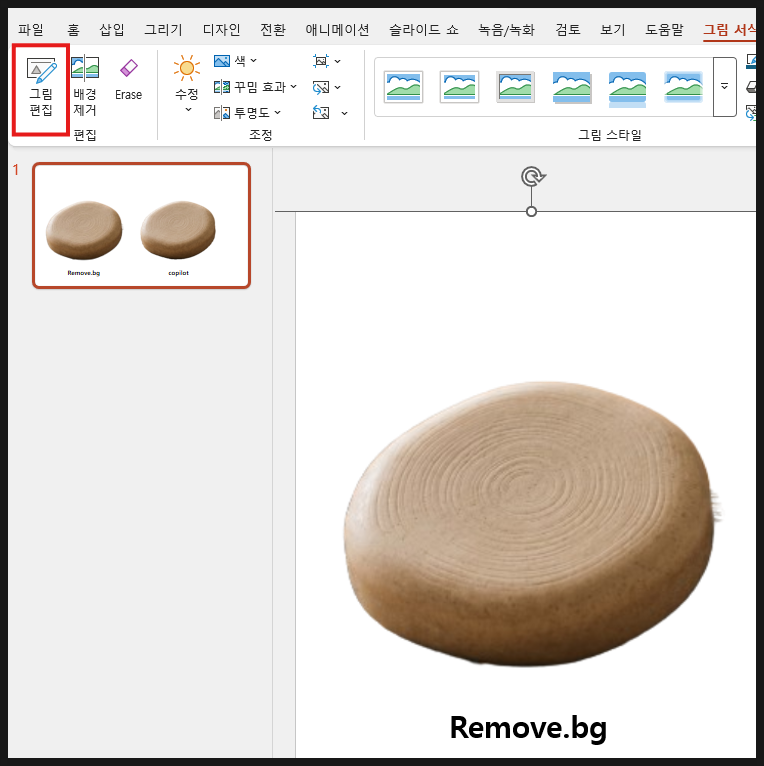
Task: Open the 색 color adjustment menu
Action: click(235, 61)
